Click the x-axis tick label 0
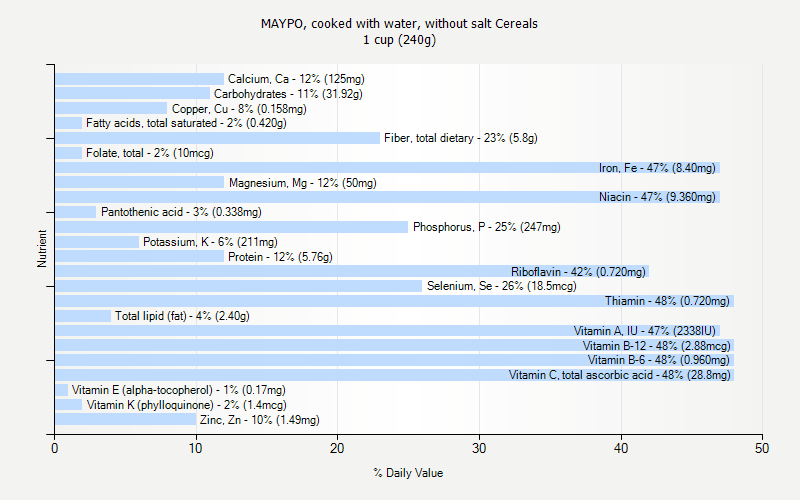This screenshot has height=500, width=800. click(x=55, y=448)
